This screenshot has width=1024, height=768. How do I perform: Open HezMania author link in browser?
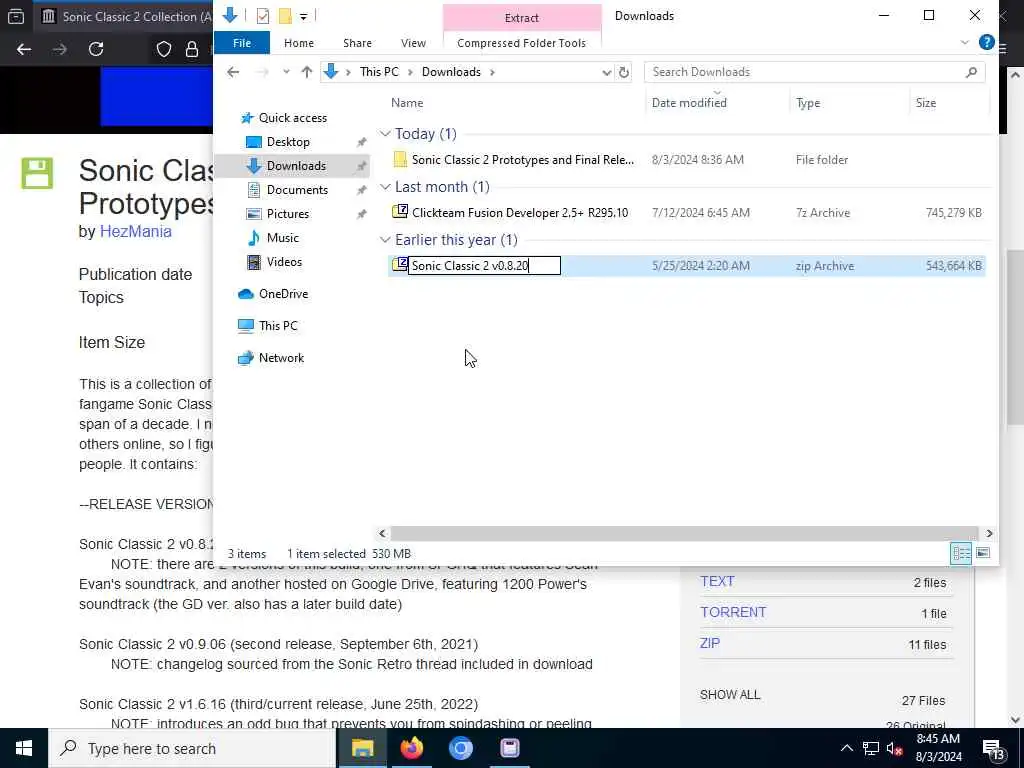pyautogui.click(x=135, y=232)
